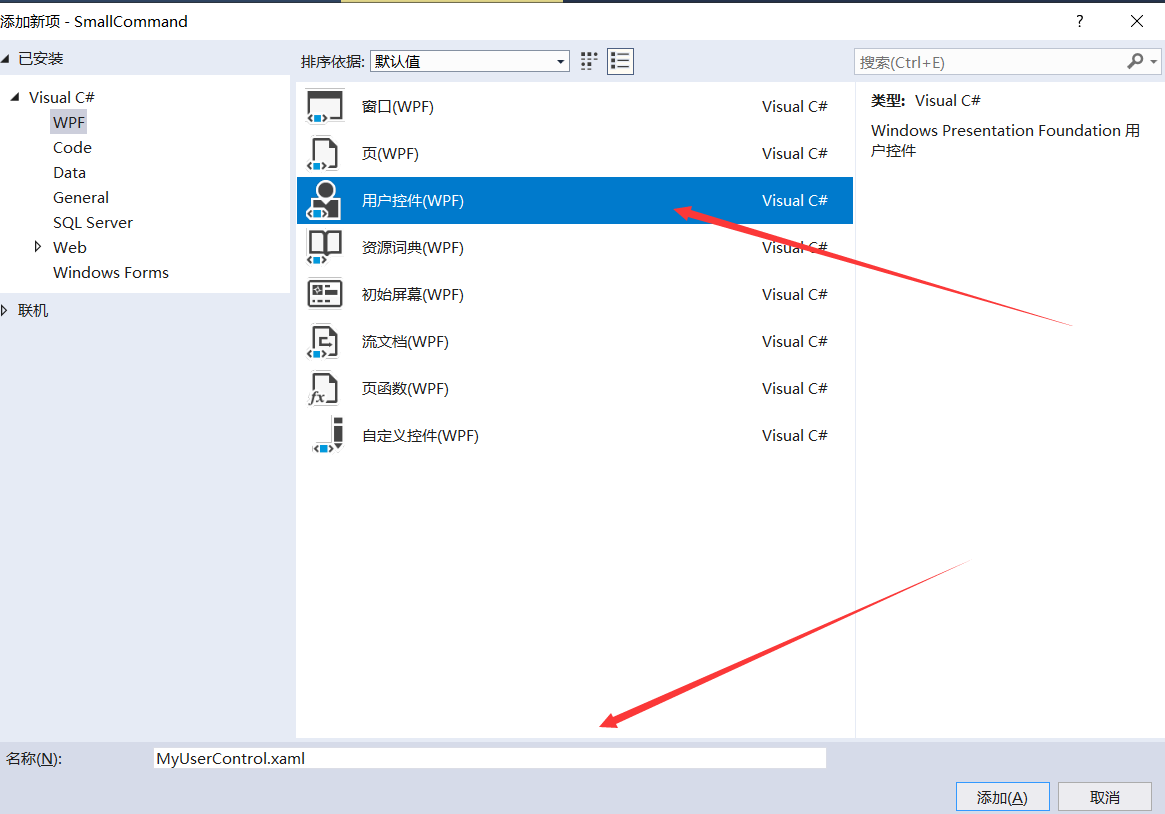The height and width of the screenshot is (814, 1165).
Task: Select the 窗口(WPF) template name
Action: point(397,106)
